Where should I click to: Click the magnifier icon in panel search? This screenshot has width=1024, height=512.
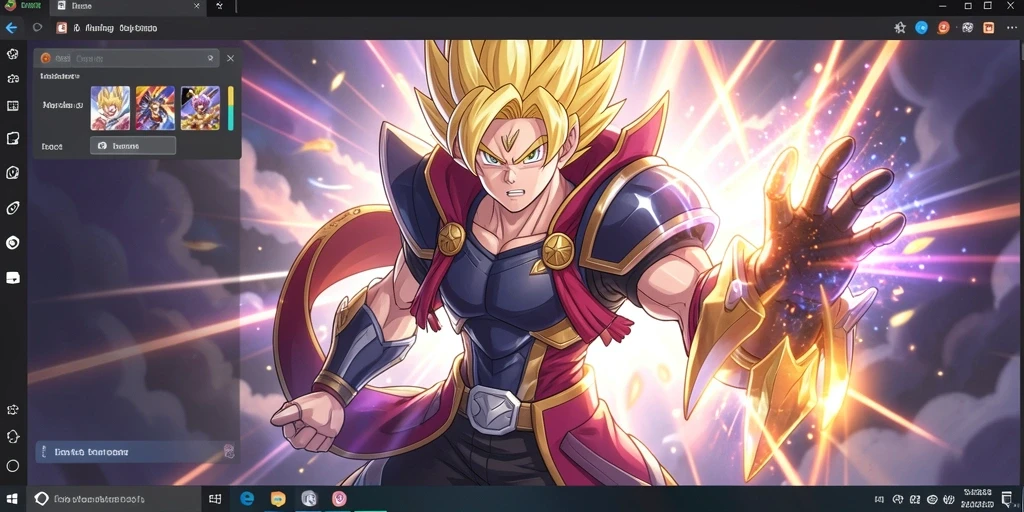(x=210, y=58)
